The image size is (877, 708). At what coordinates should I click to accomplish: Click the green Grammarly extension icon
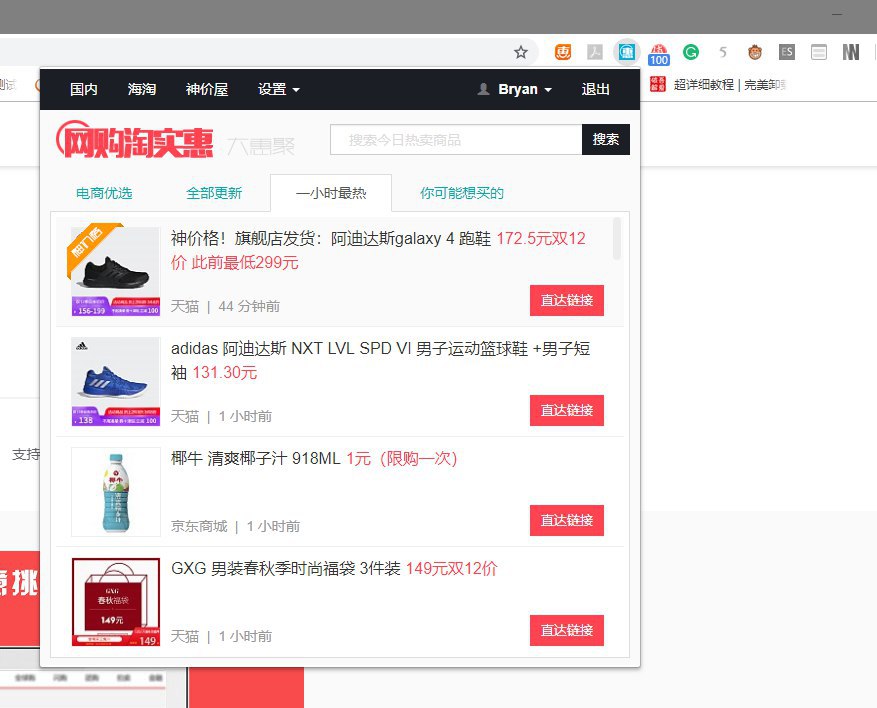[691, 52]
